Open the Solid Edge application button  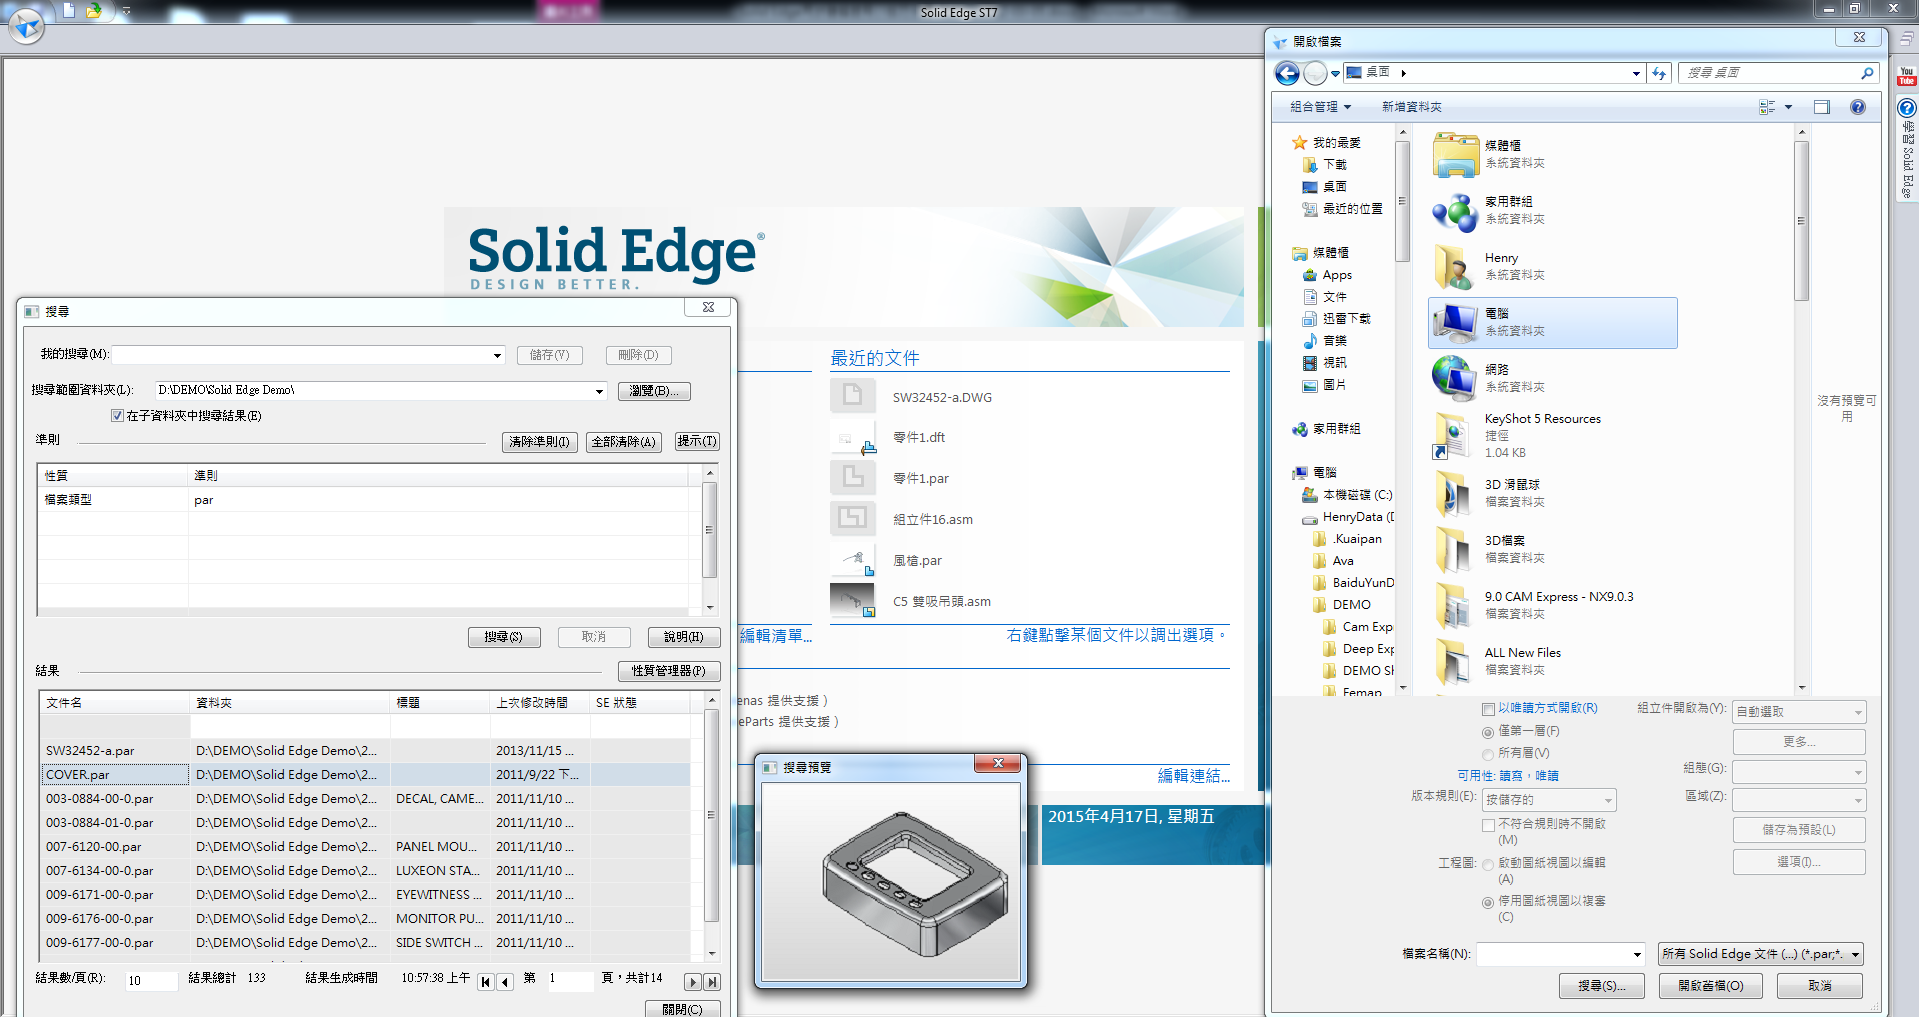(x=26, y=25)
